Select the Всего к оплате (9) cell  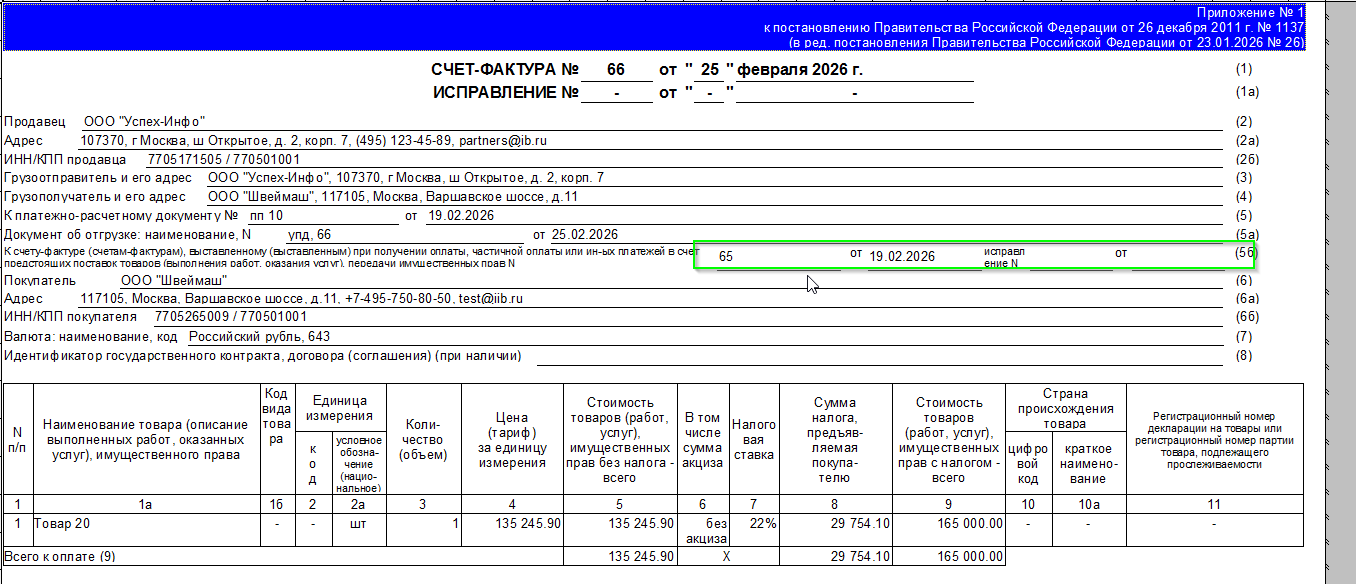(x=283, y=555)
